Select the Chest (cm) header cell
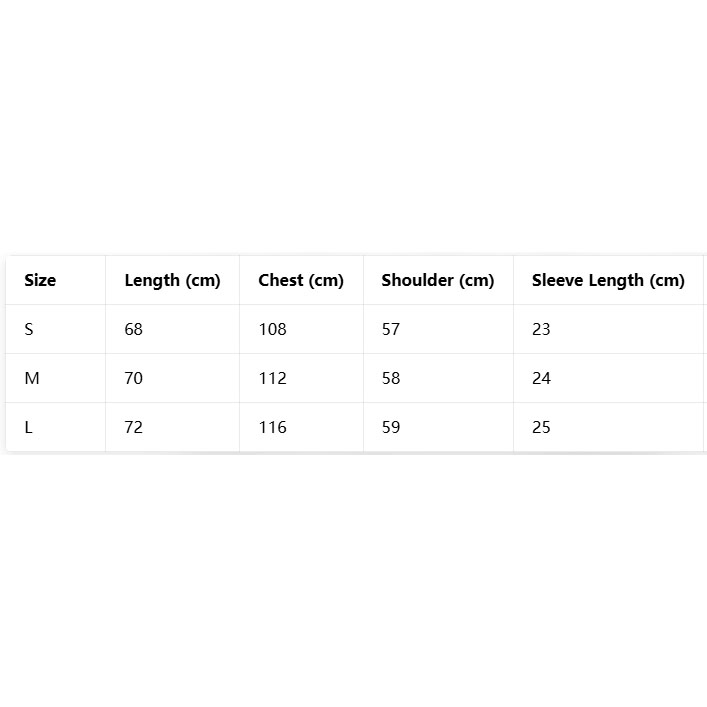 pyautogui.click(x=301, y=280)
